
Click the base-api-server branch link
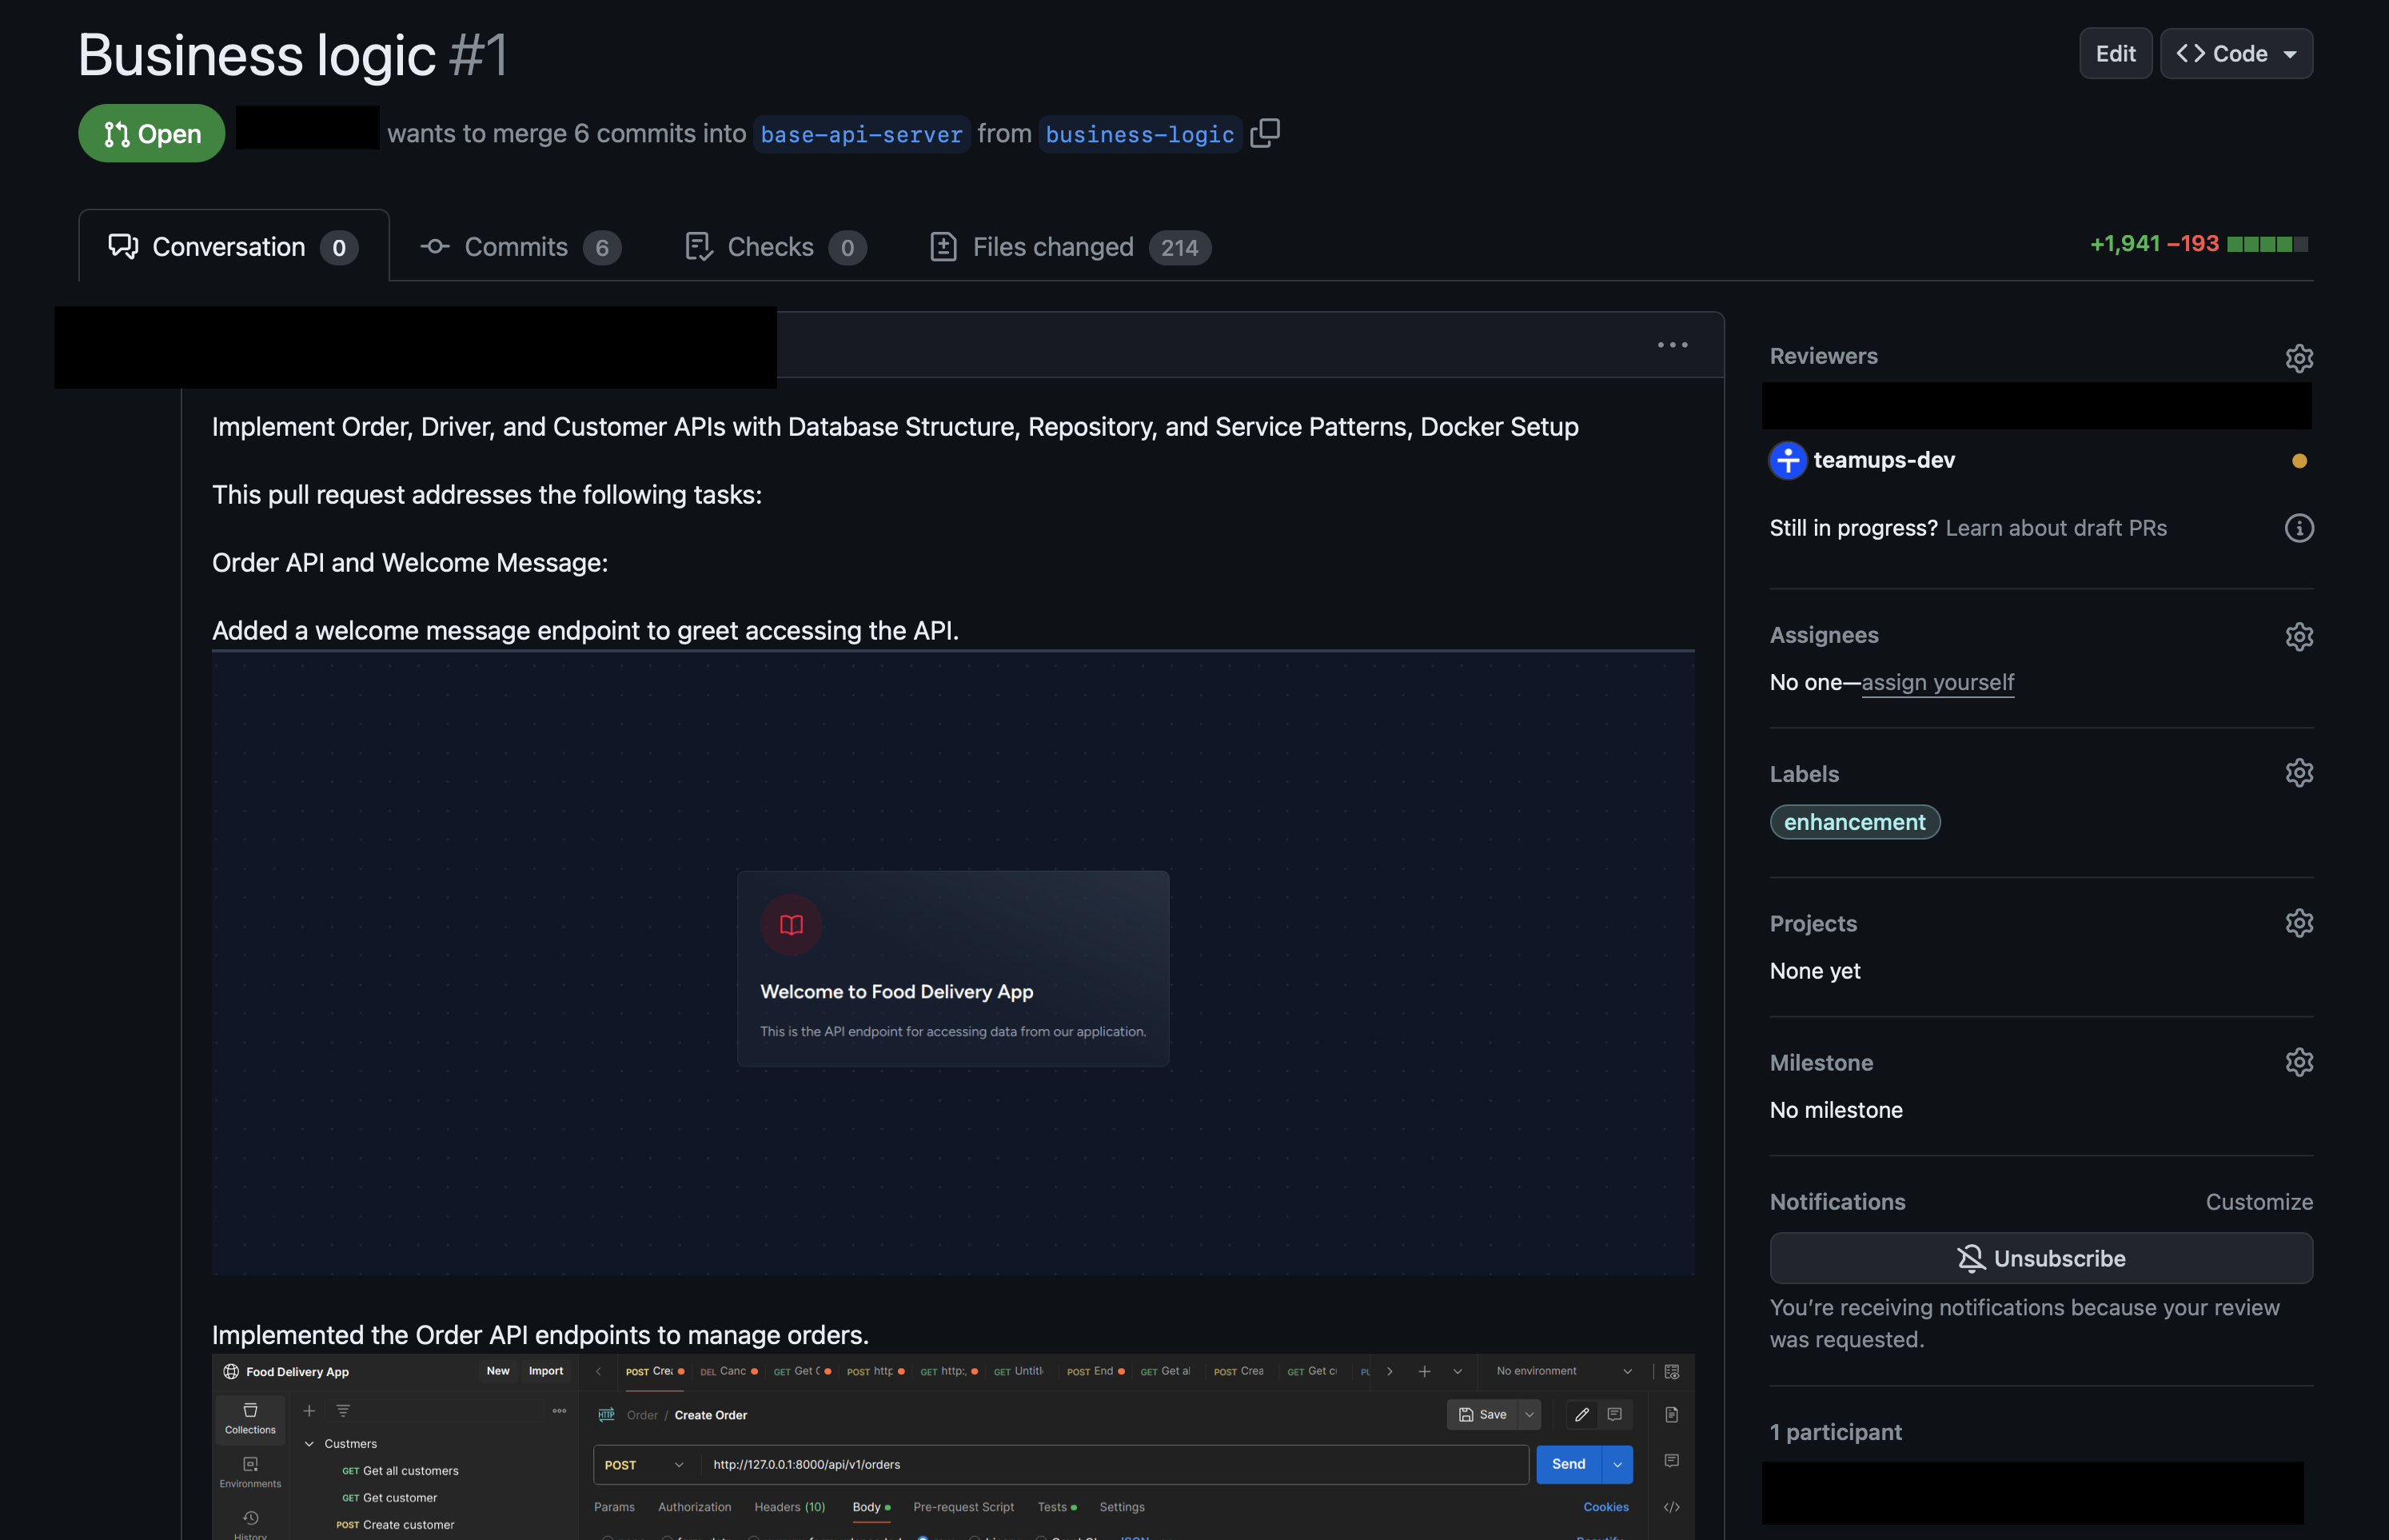coord(861,134)
